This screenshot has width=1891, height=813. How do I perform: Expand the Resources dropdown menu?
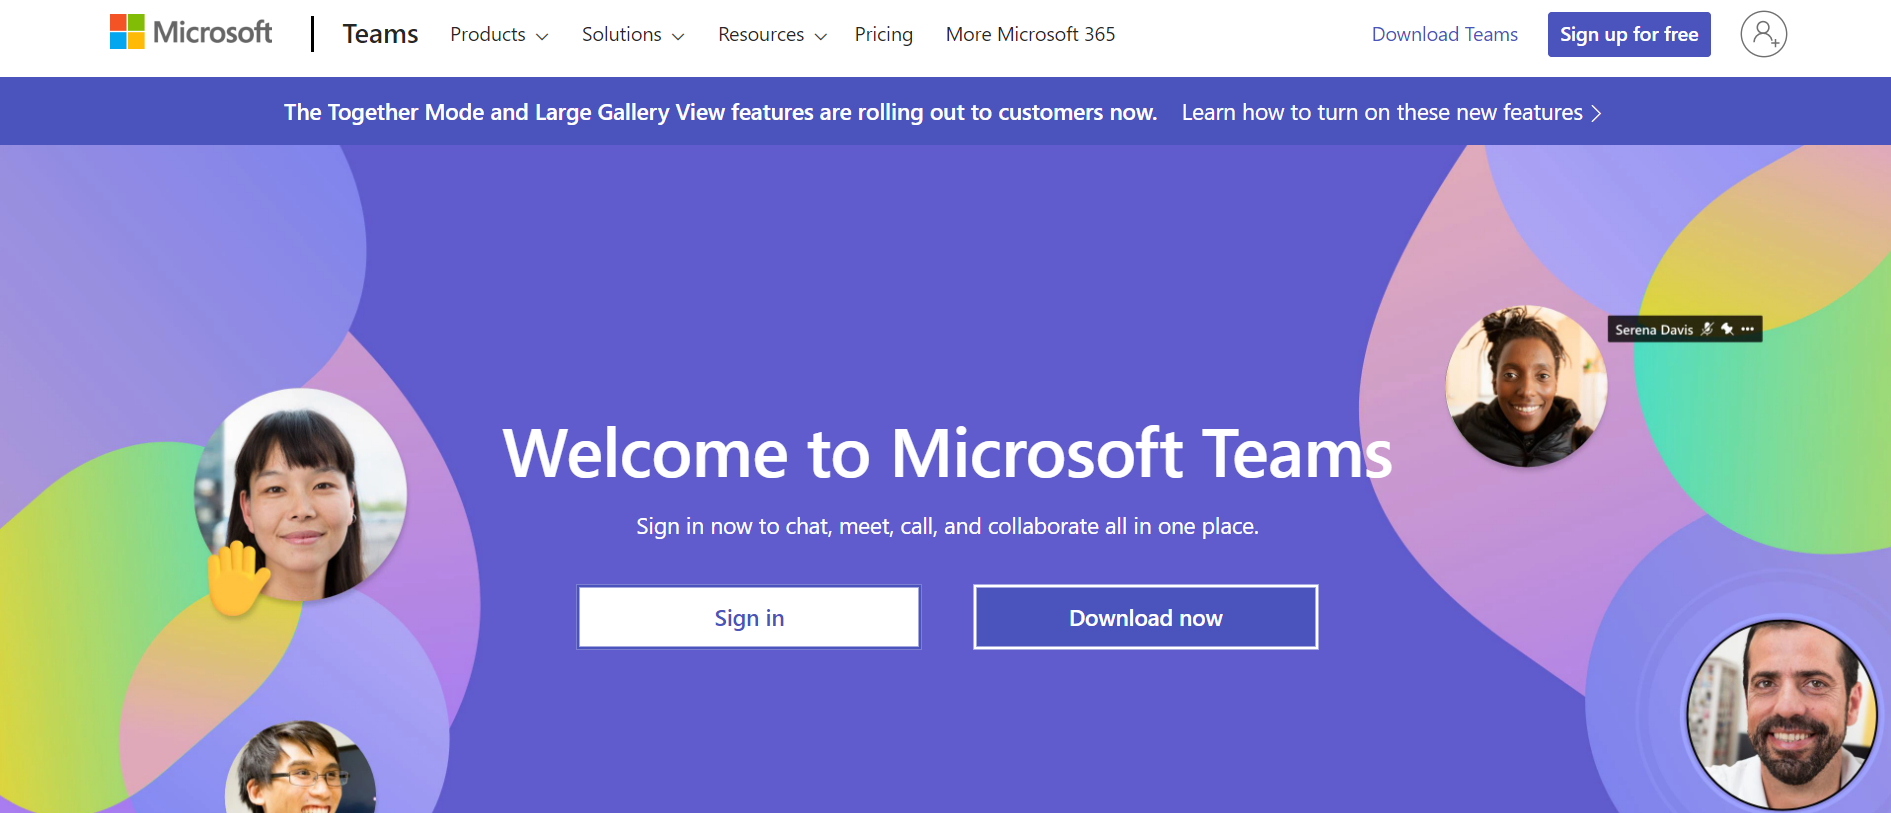point(772,35)
